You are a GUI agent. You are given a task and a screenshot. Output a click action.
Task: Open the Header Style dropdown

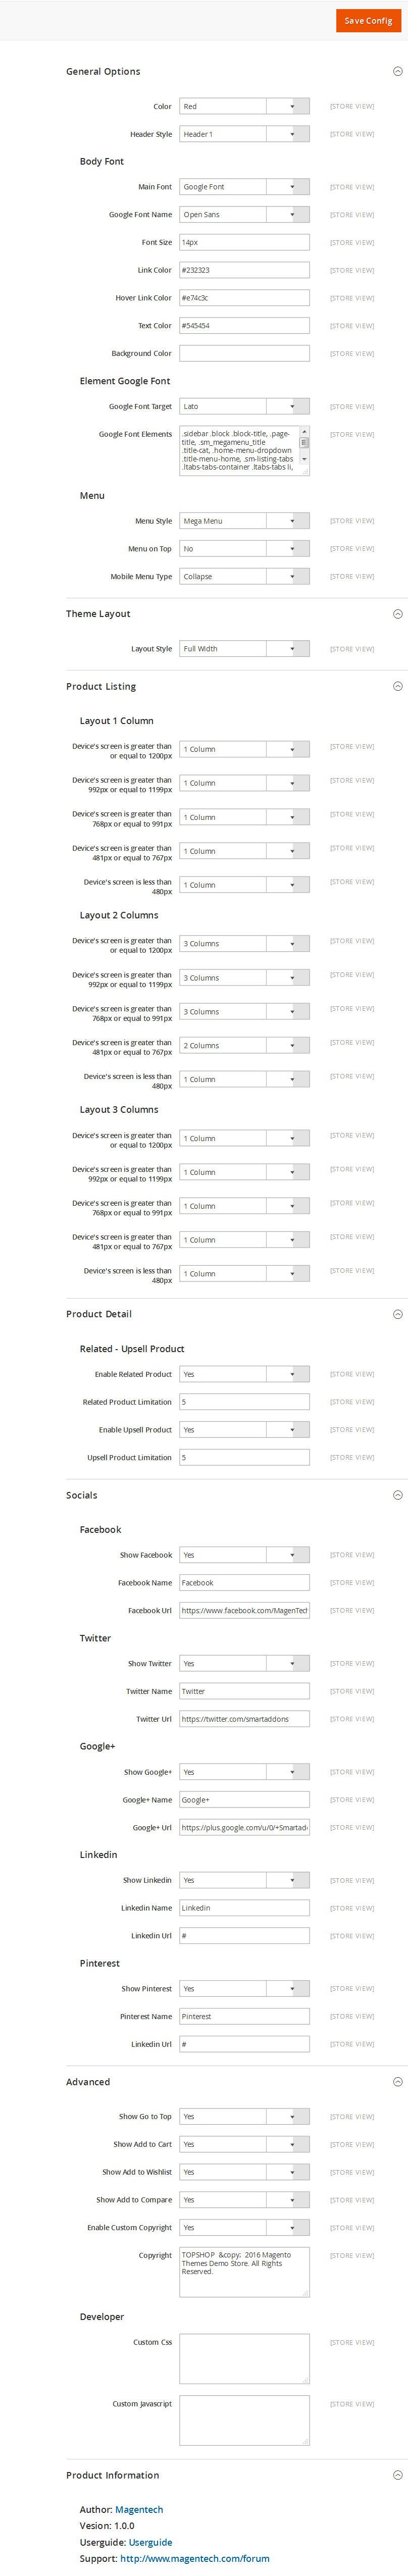point(244,134)
